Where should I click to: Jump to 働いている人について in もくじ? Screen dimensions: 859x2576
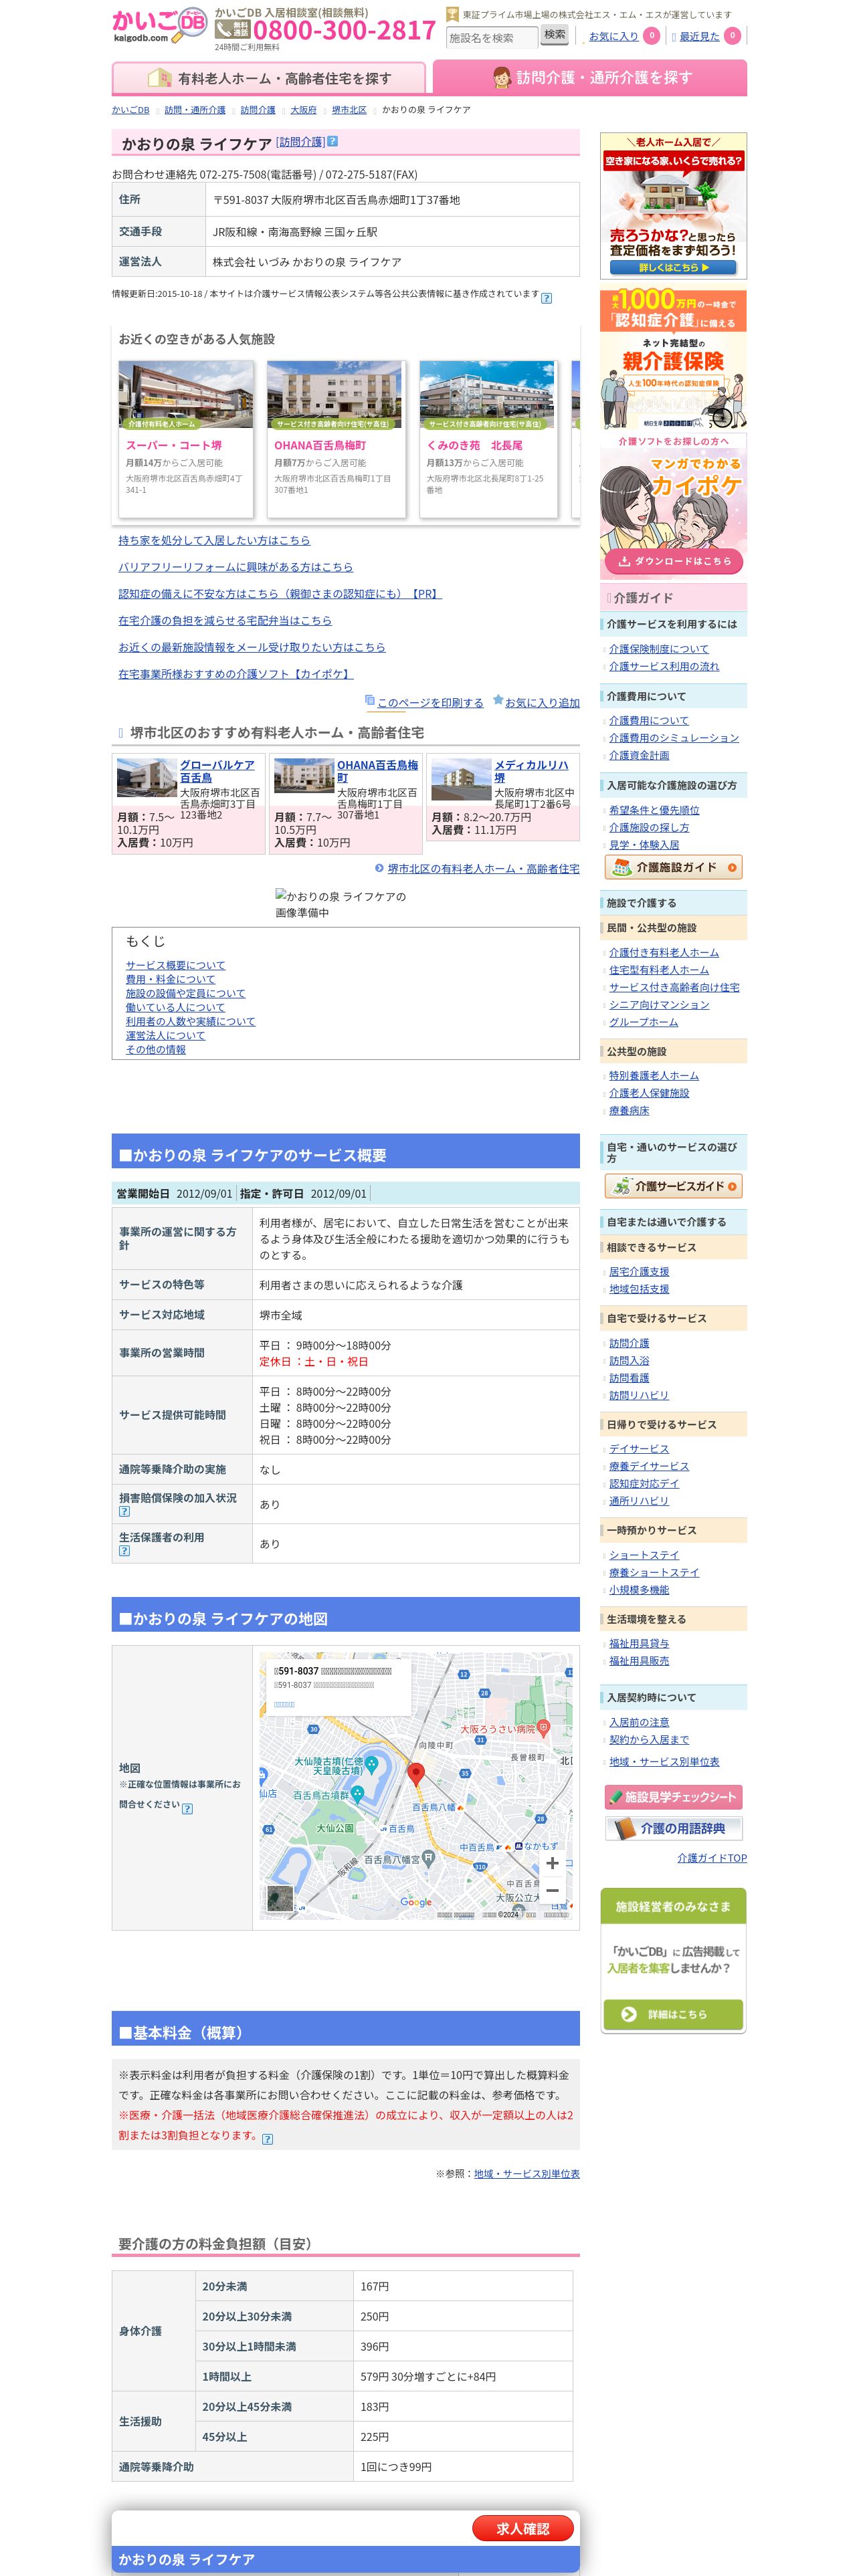(x=176, y=1007)
